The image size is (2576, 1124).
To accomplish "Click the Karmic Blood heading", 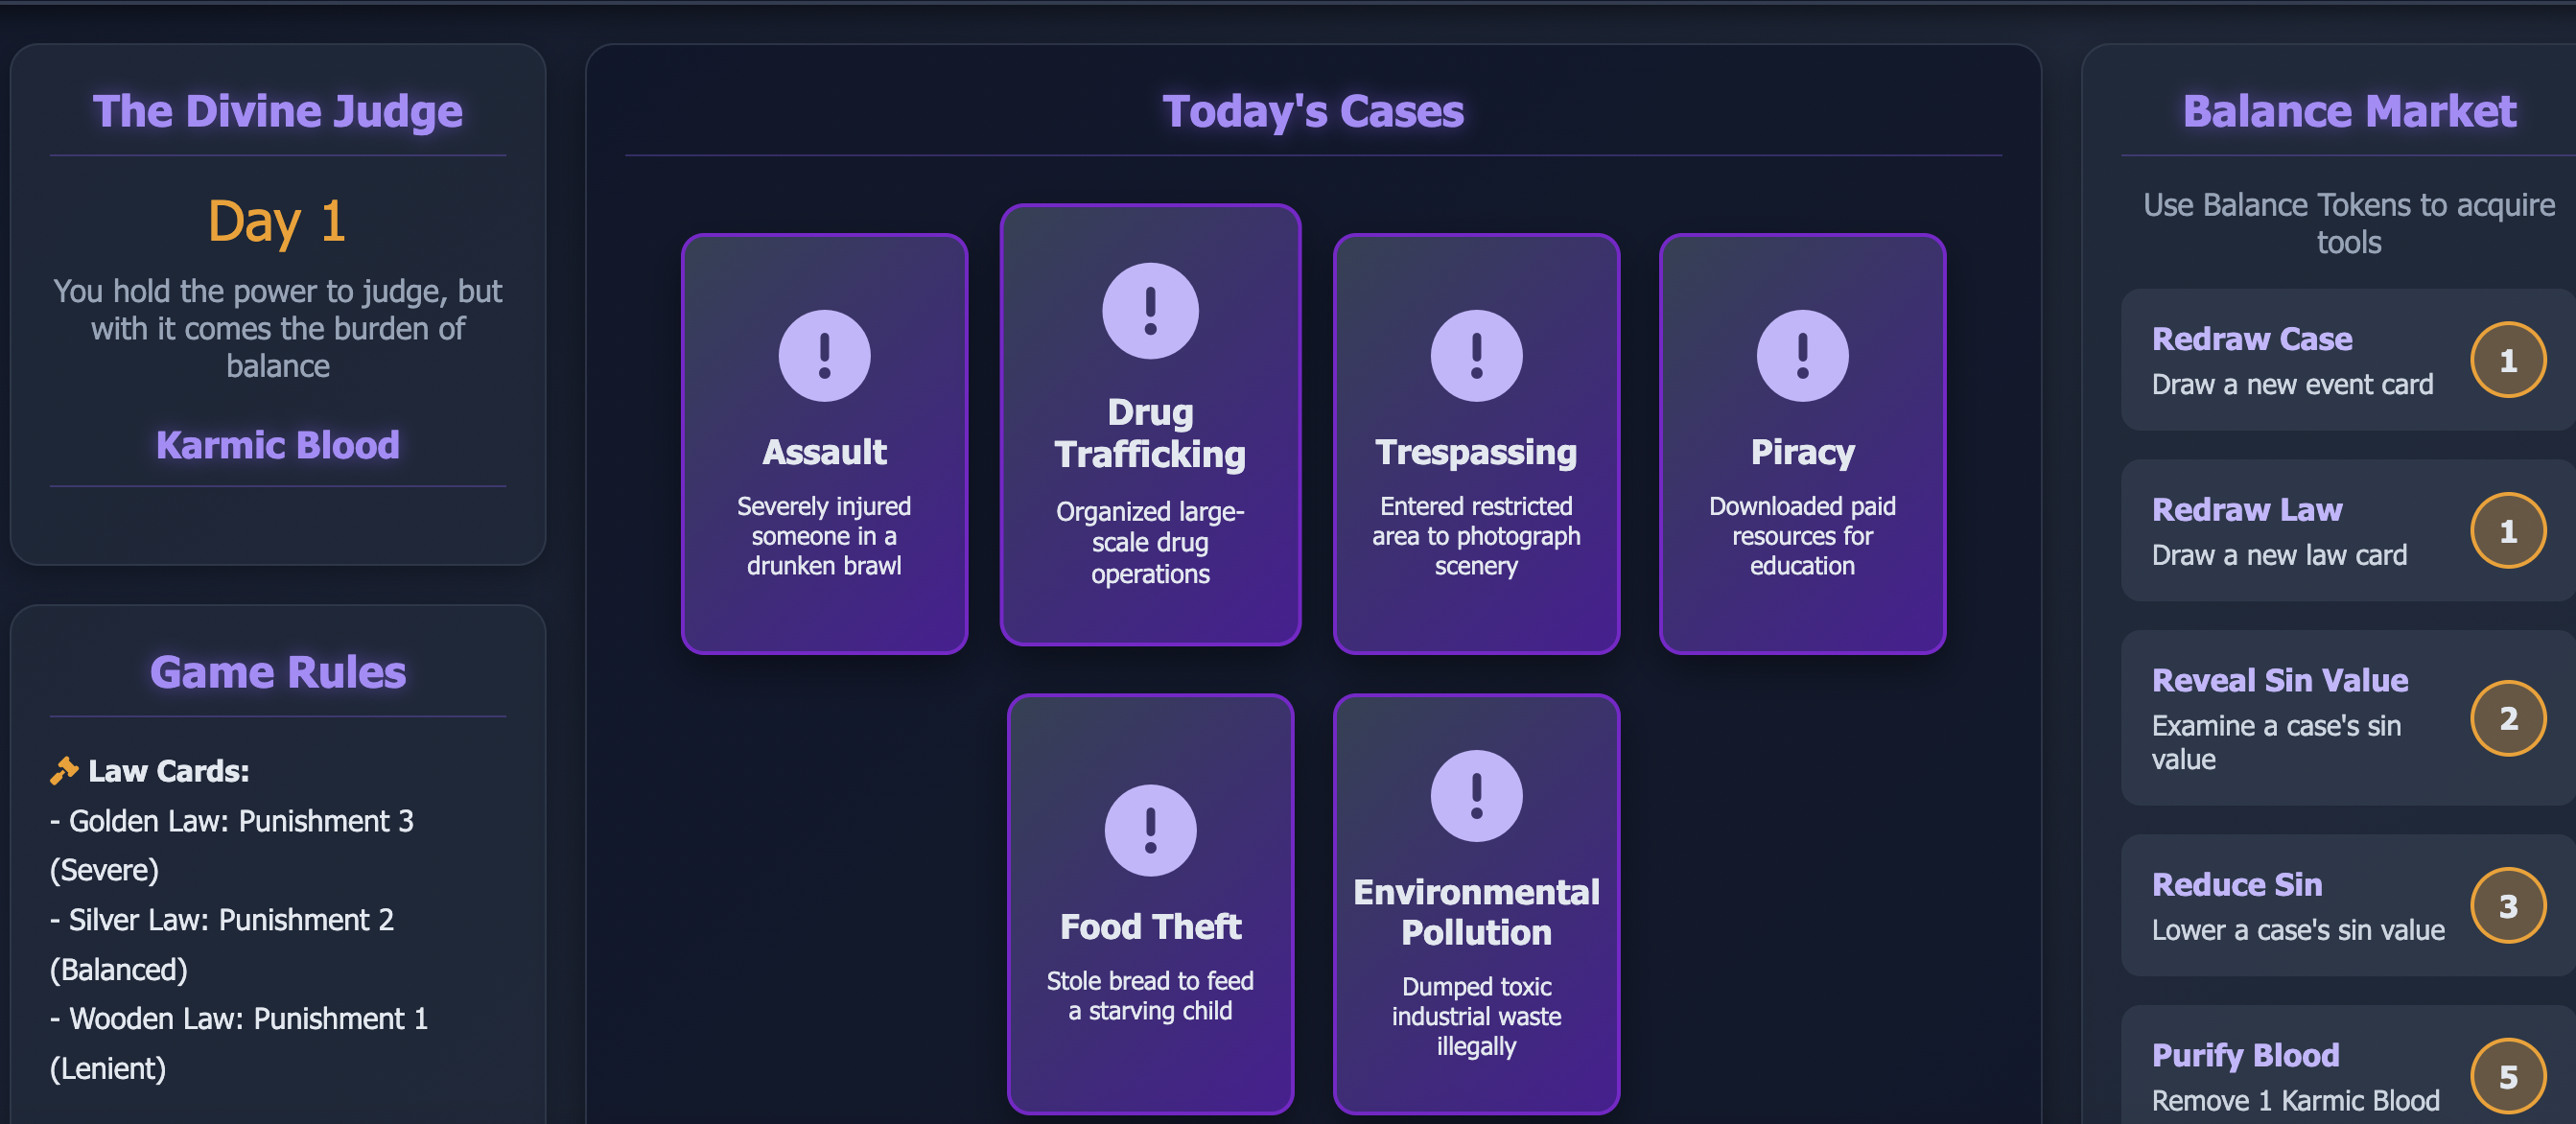I will pos(278,445).
